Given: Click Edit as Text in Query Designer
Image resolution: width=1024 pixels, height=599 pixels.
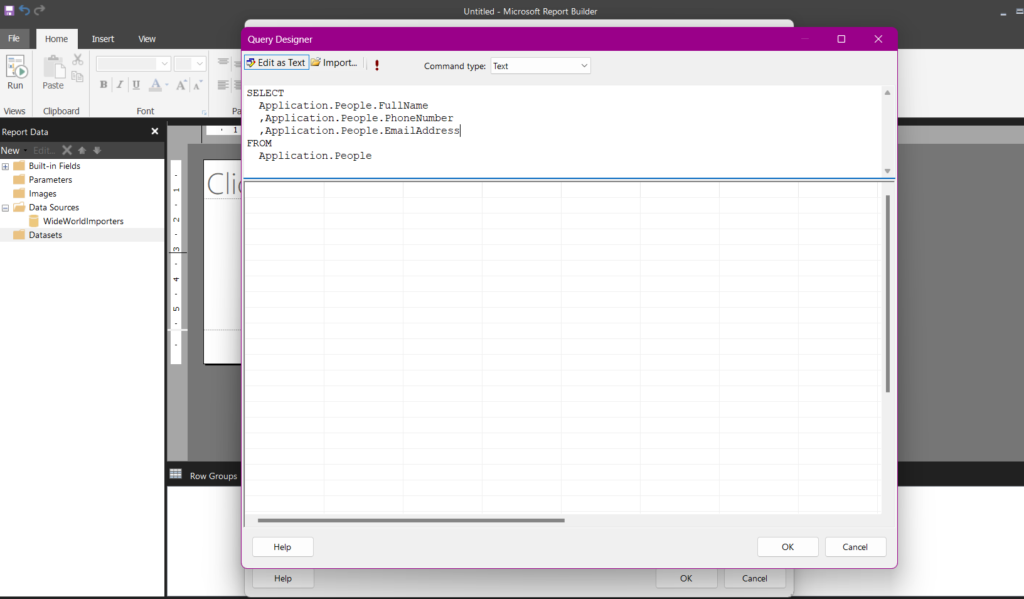Looking at the screenshot, I should 276,63.
